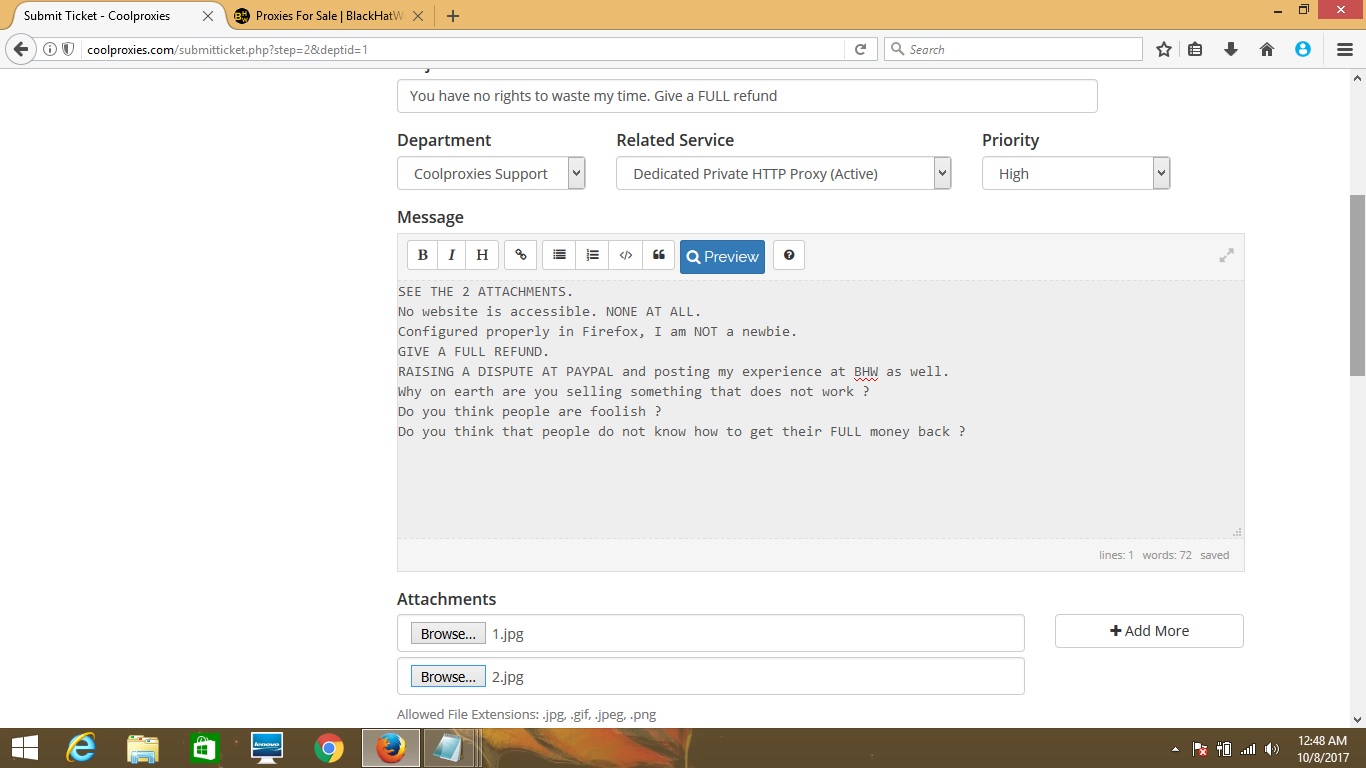Switch to the Proxies For Sale BlackHatWorld tab
The width and height of the screenshot is (1366, 768).
pyautogui.click(x=330, y=16)
